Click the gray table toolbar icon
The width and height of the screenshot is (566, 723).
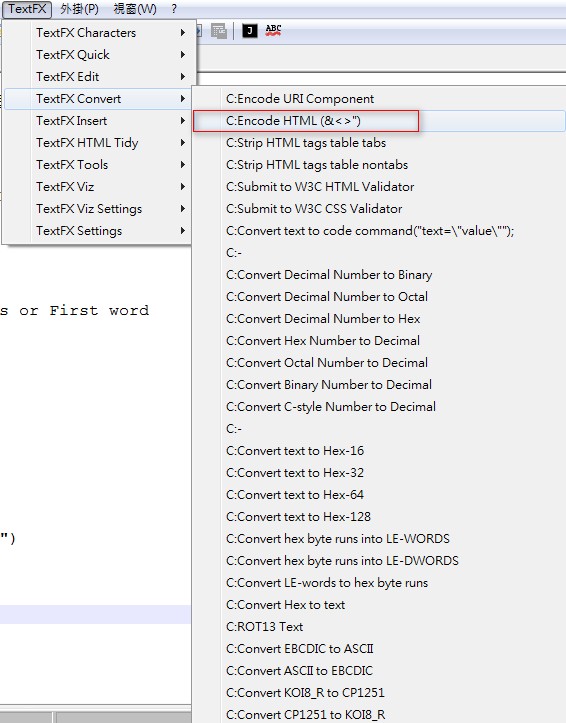click(x=219, y=31)
